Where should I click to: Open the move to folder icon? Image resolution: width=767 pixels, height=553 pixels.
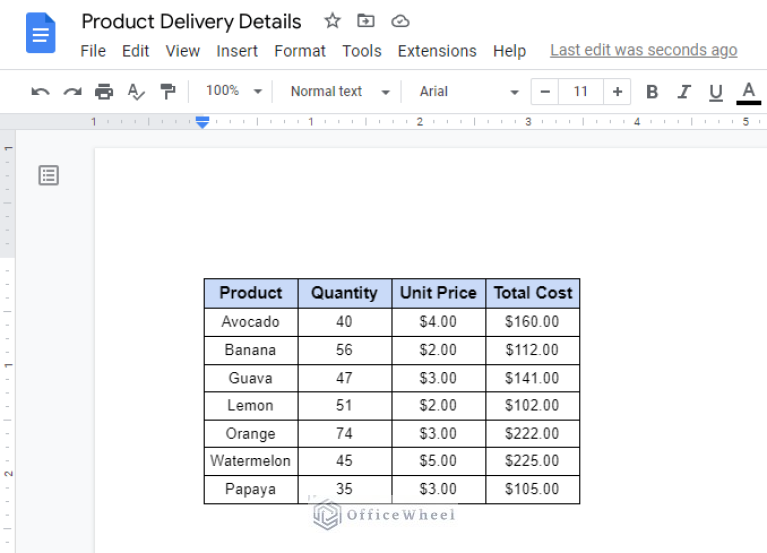(x=366, y=21)
